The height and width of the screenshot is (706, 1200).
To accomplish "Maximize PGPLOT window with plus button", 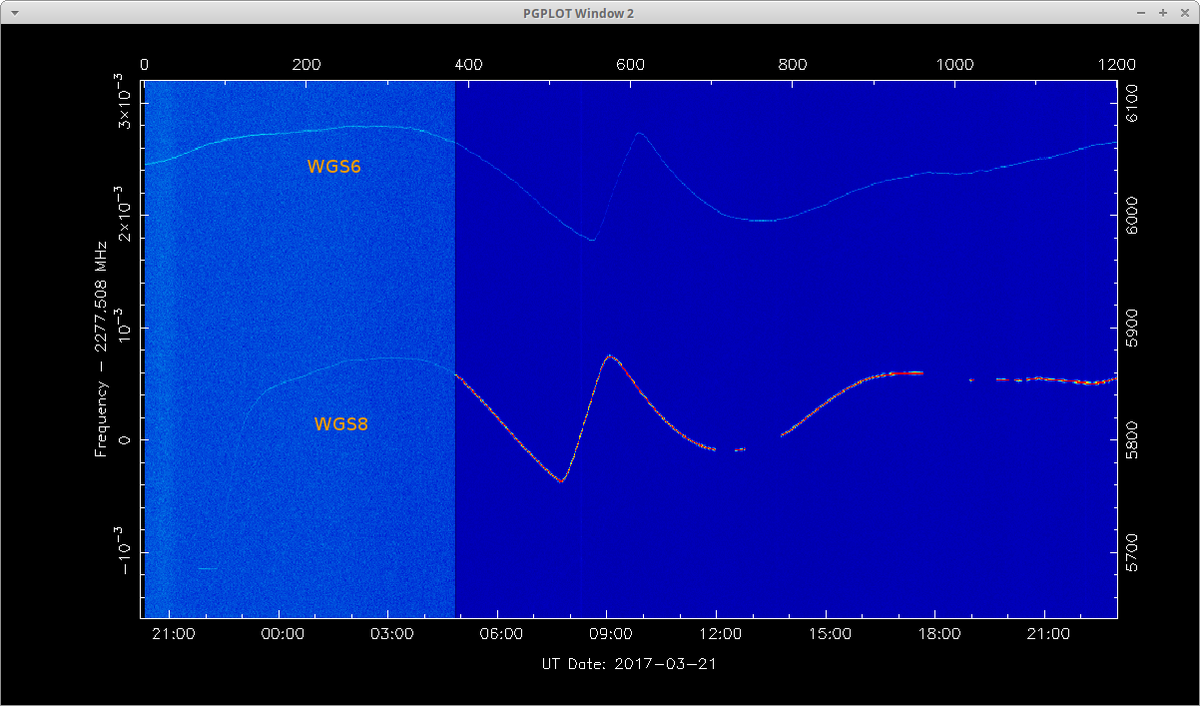I will (1163, 13).
